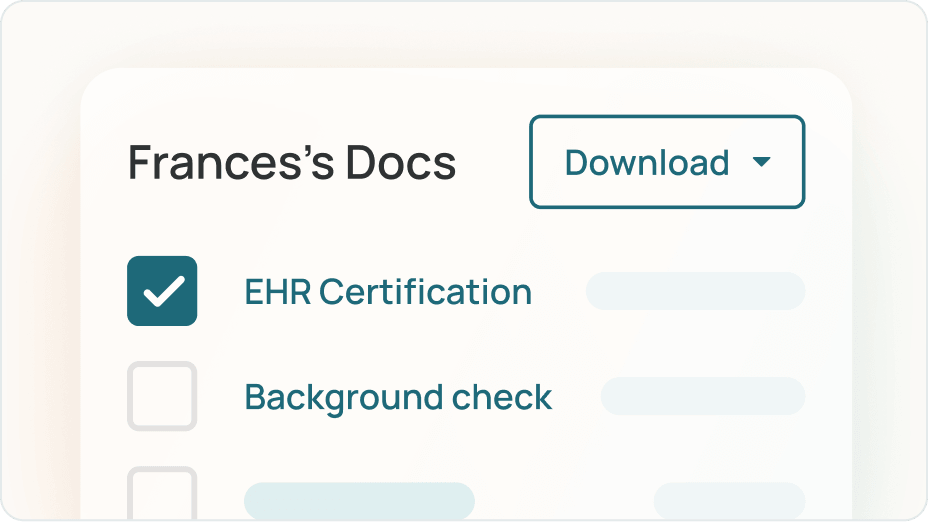Click empty space between EHR Certification and its pill
The width and height of the screenshot is (928, 522).
click(558, 292)
